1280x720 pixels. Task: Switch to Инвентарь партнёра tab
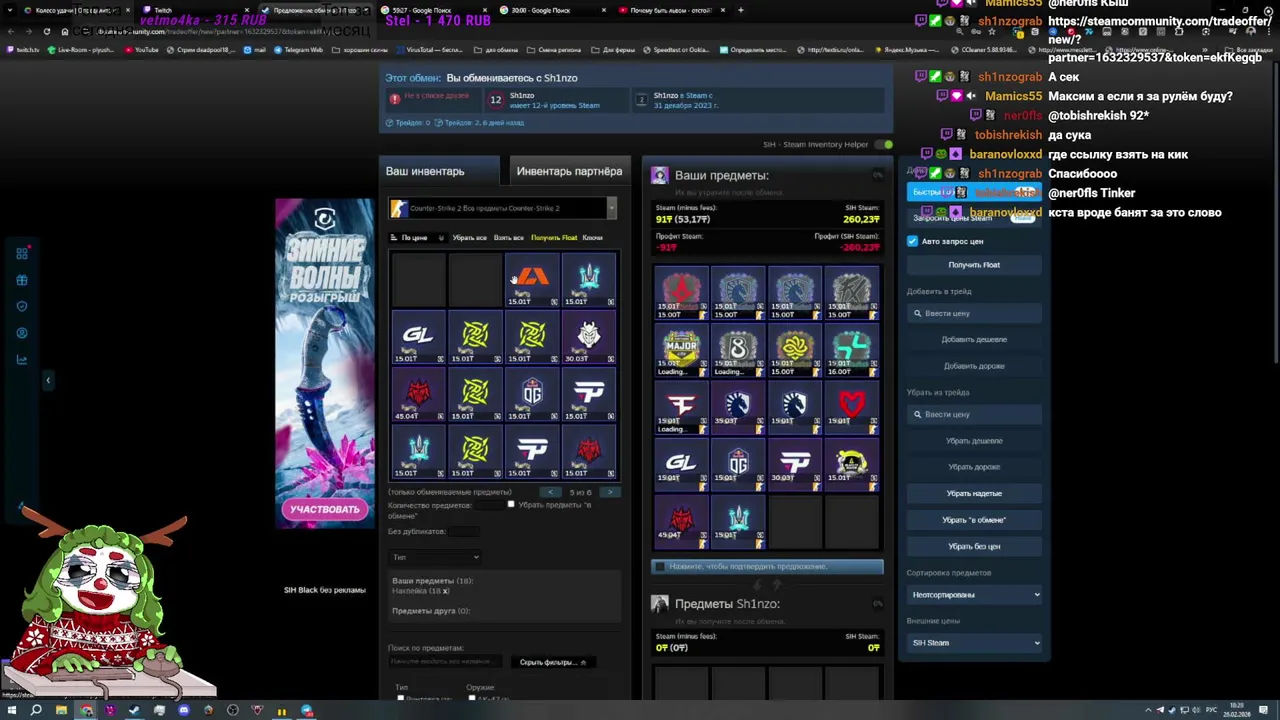pyautogui.click(x=569, y=171)
